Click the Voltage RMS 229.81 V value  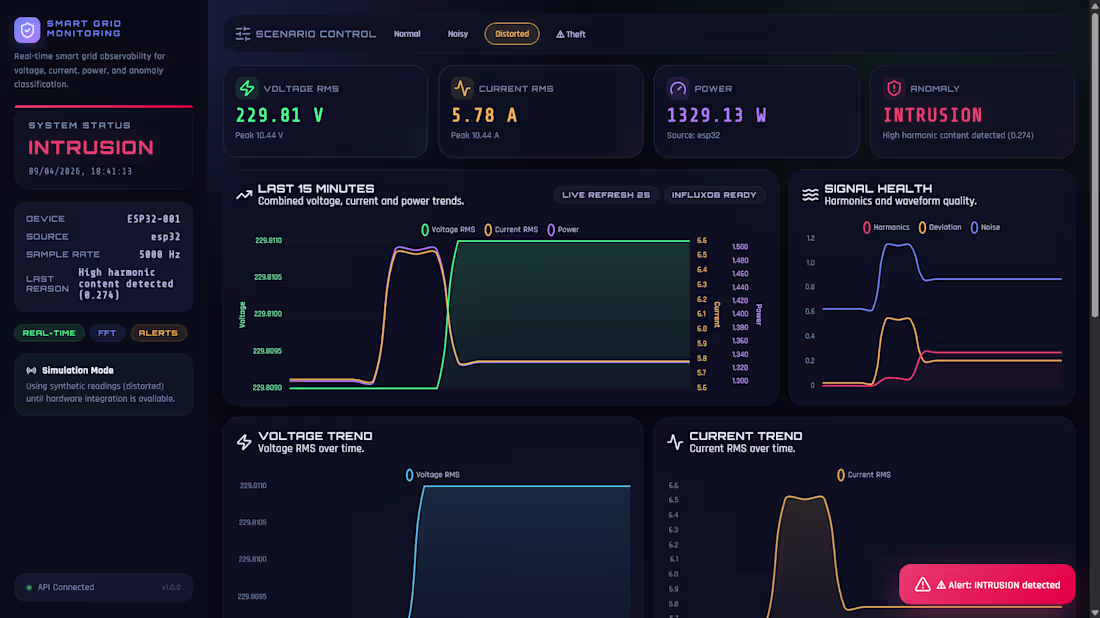[x=280, y=115]
